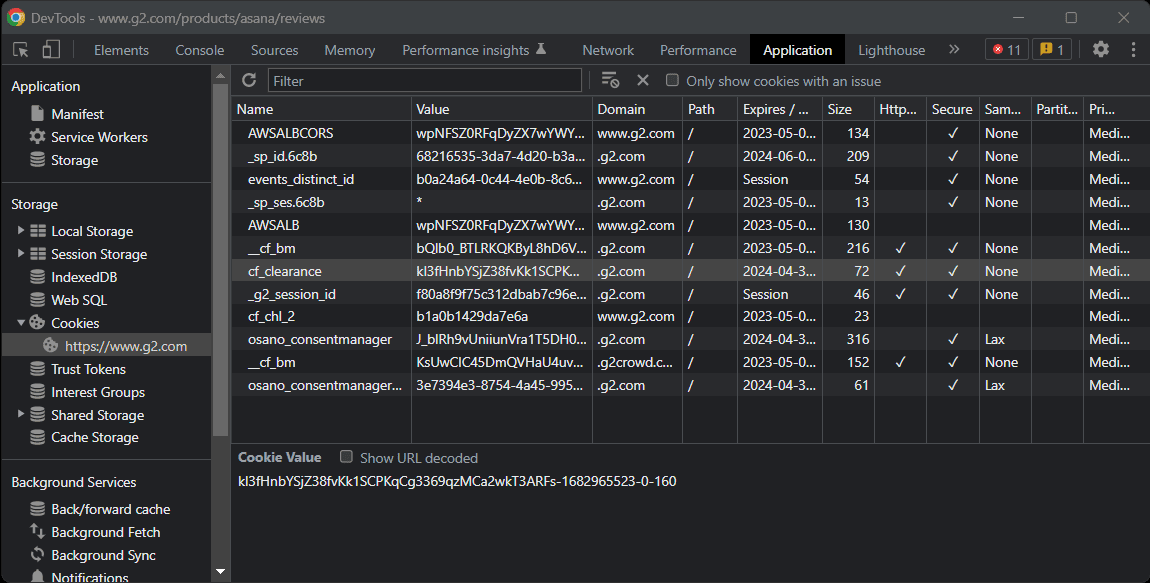Open Back/forward cache background service

pyautogui.click(x=110, y=509)
